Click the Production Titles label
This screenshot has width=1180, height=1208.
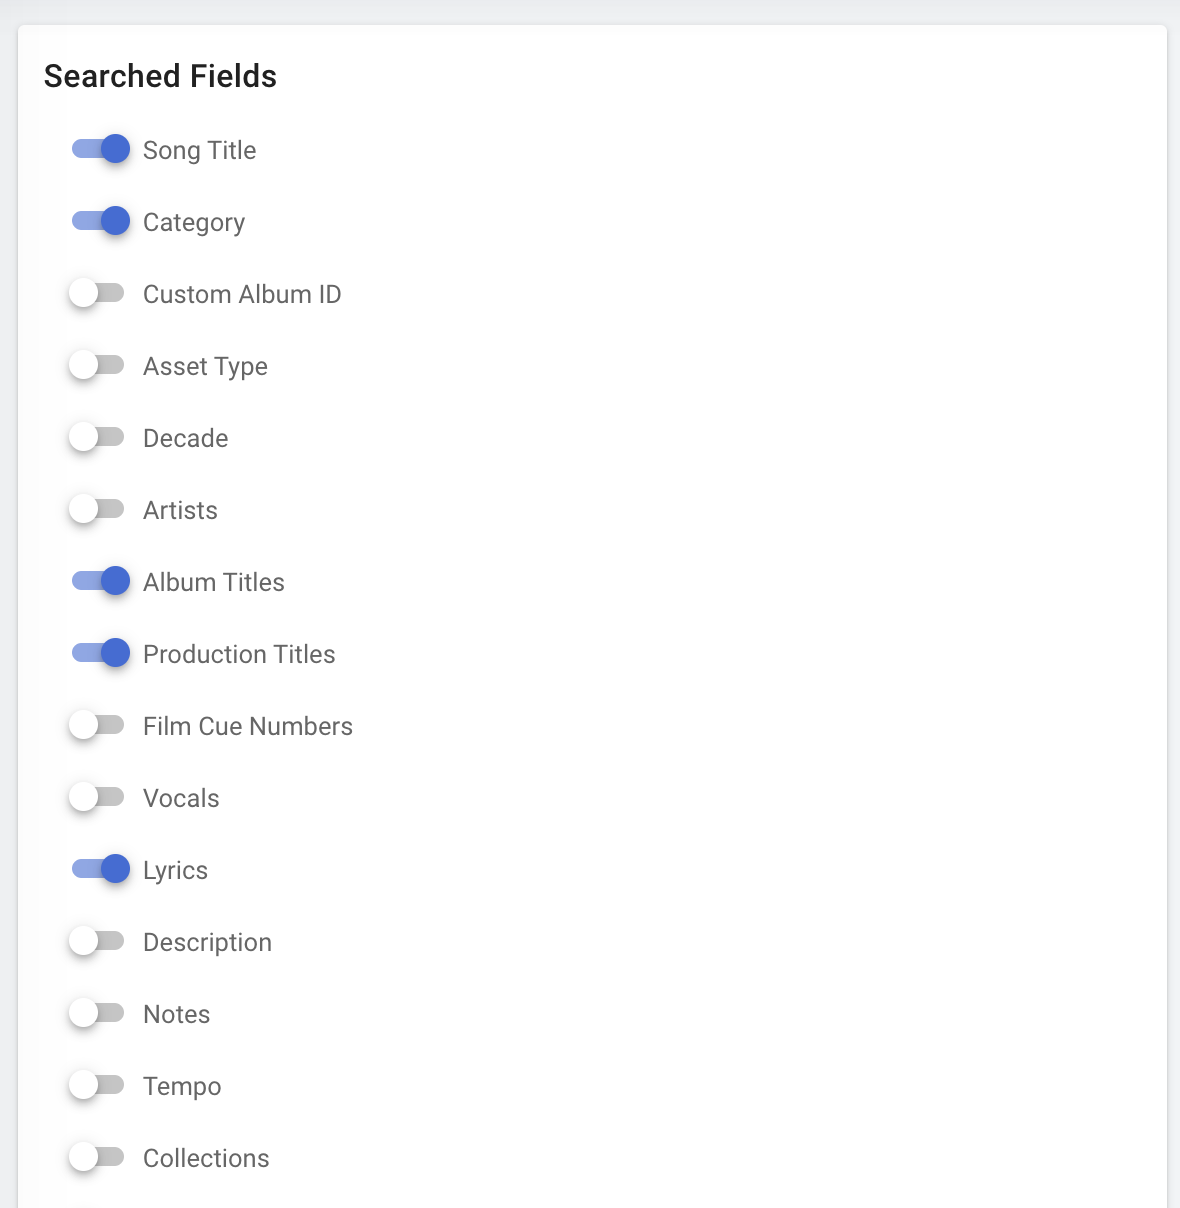(x=239, y=654)
